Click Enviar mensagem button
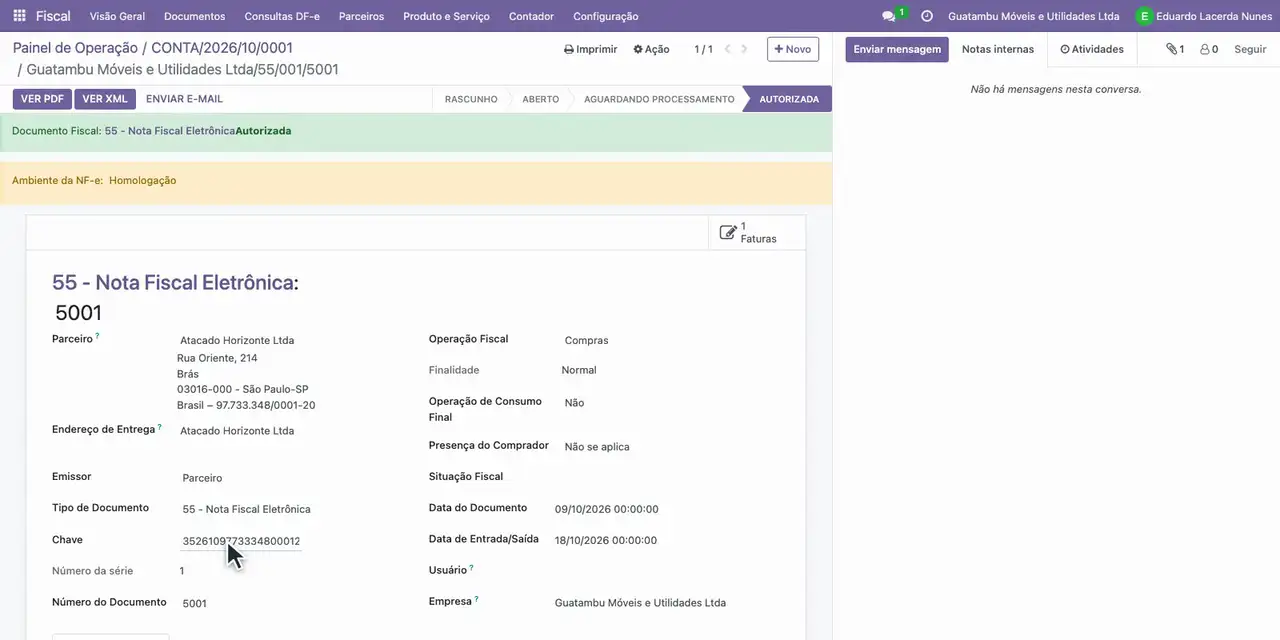Image resolution: width=1280 pixels, height=640 pixels. click(x=897, y=49)
